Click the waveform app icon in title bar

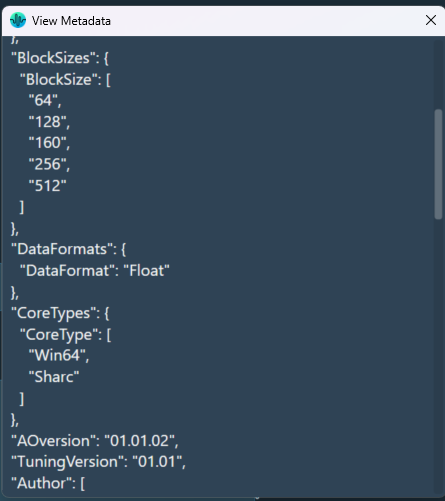coord(18,20)
